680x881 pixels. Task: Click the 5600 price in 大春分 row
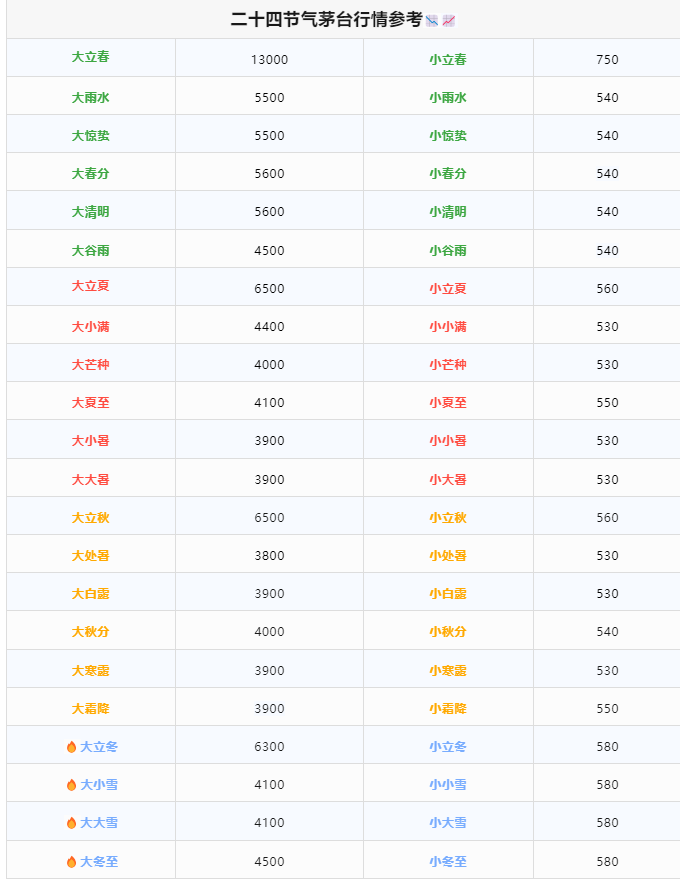[x=269, y=174]
